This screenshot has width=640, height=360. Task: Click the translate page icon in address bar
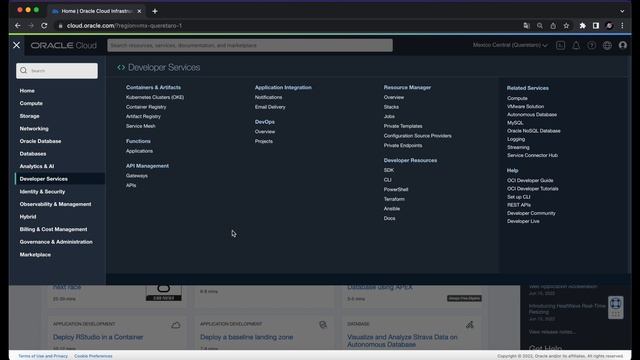527,26
